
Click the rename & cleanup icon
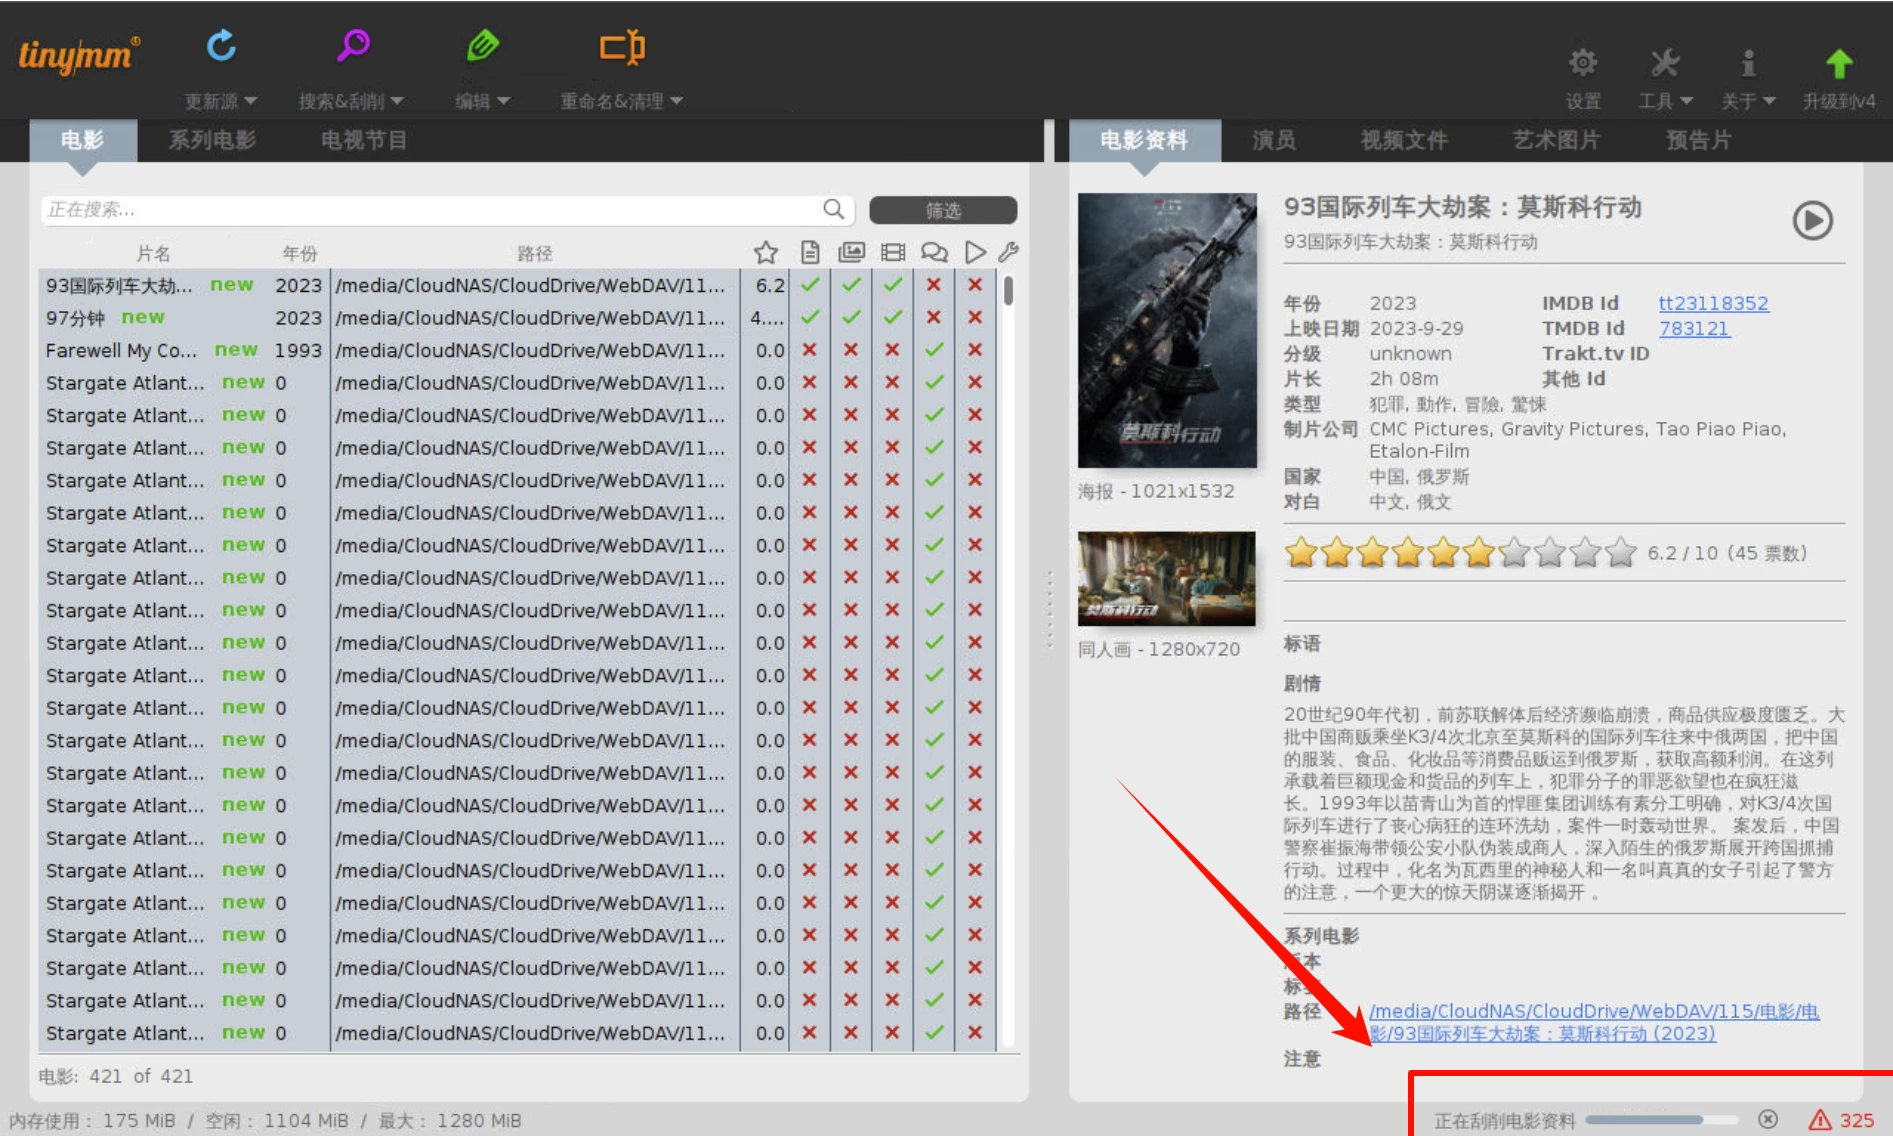(621, 47)
